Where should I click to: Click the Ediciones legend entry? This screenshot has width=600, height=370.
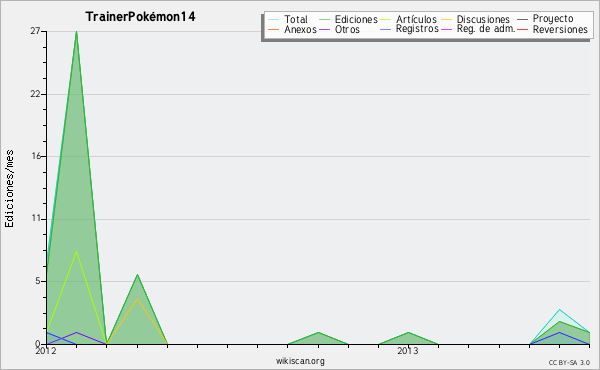pyautogui.click(x=356, y=19)
